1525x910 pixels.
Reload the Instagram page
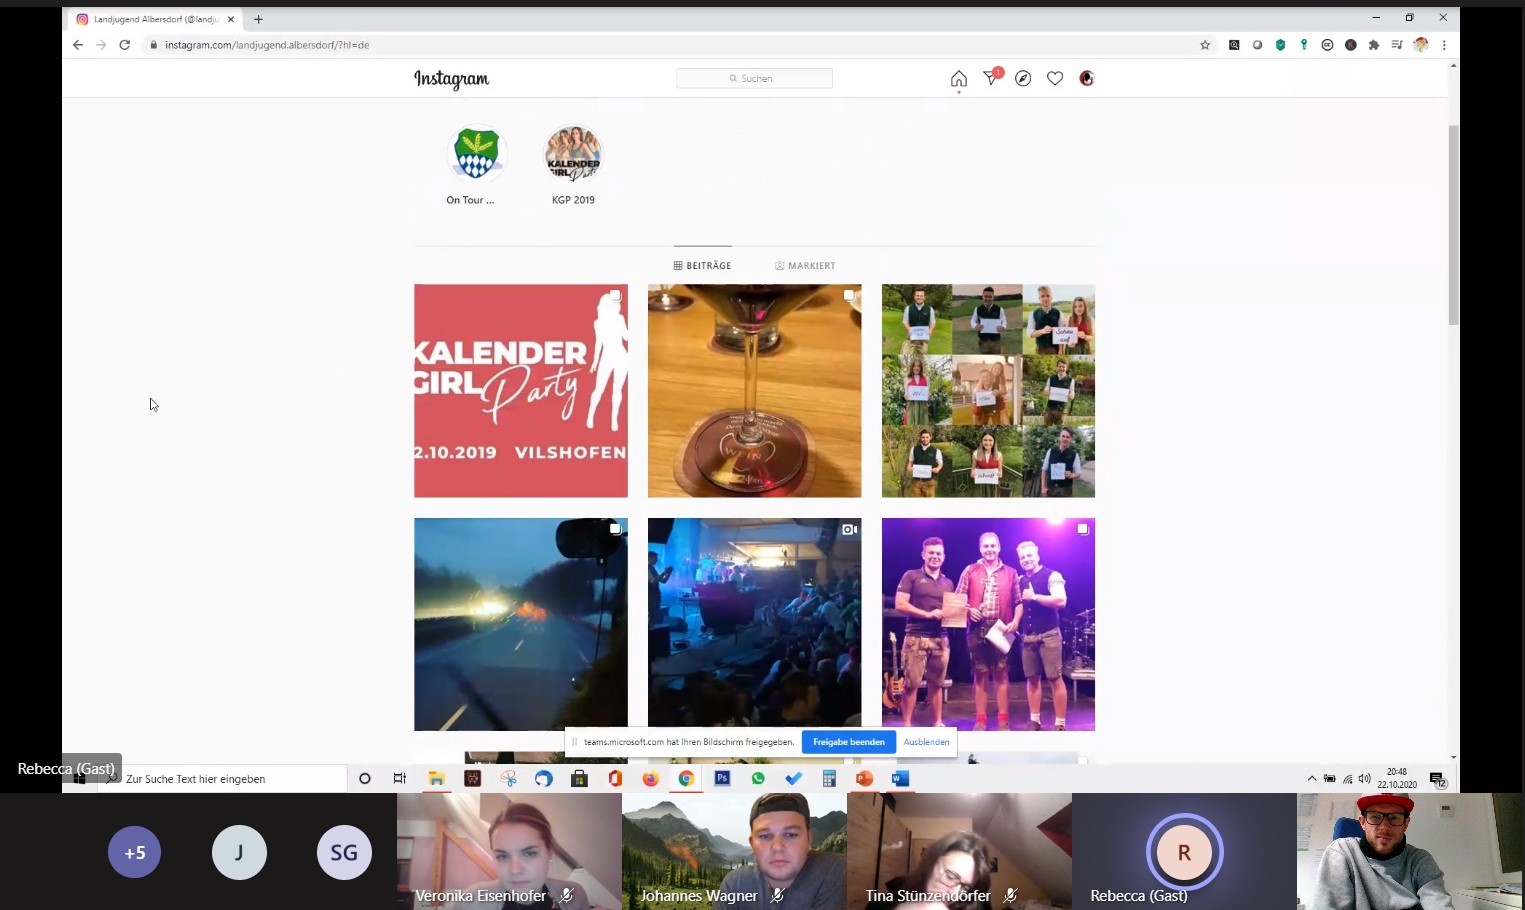point(125,45)
